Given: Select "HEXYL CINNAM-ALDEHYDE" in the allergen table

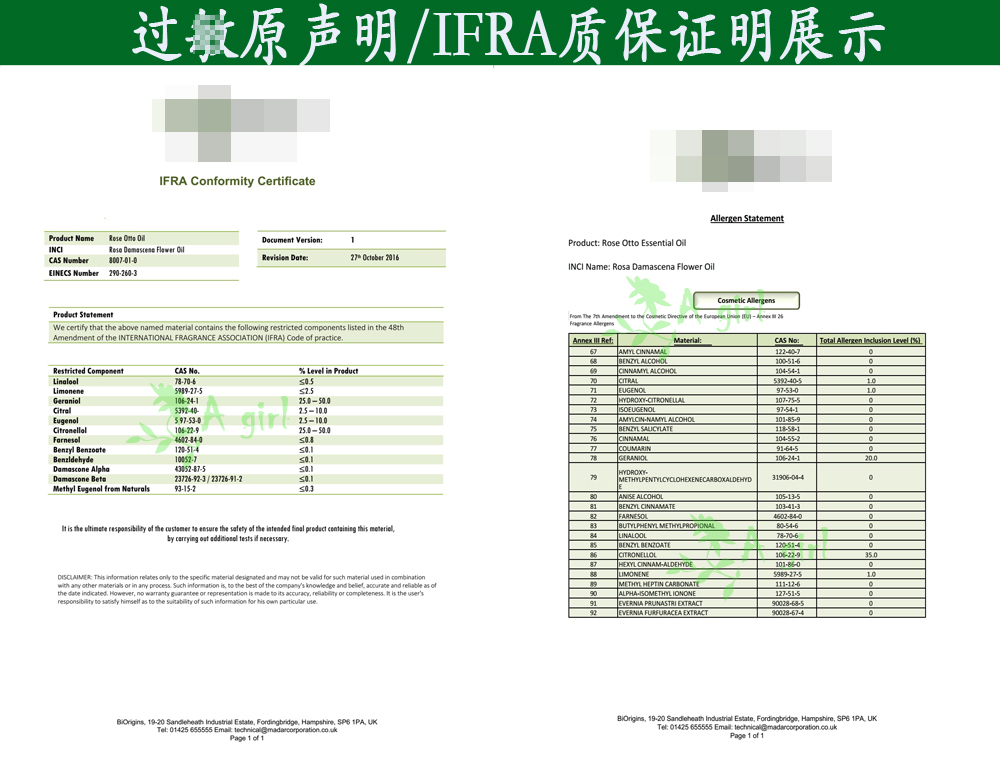Looking at the screenshot, I should pos(656,564).
